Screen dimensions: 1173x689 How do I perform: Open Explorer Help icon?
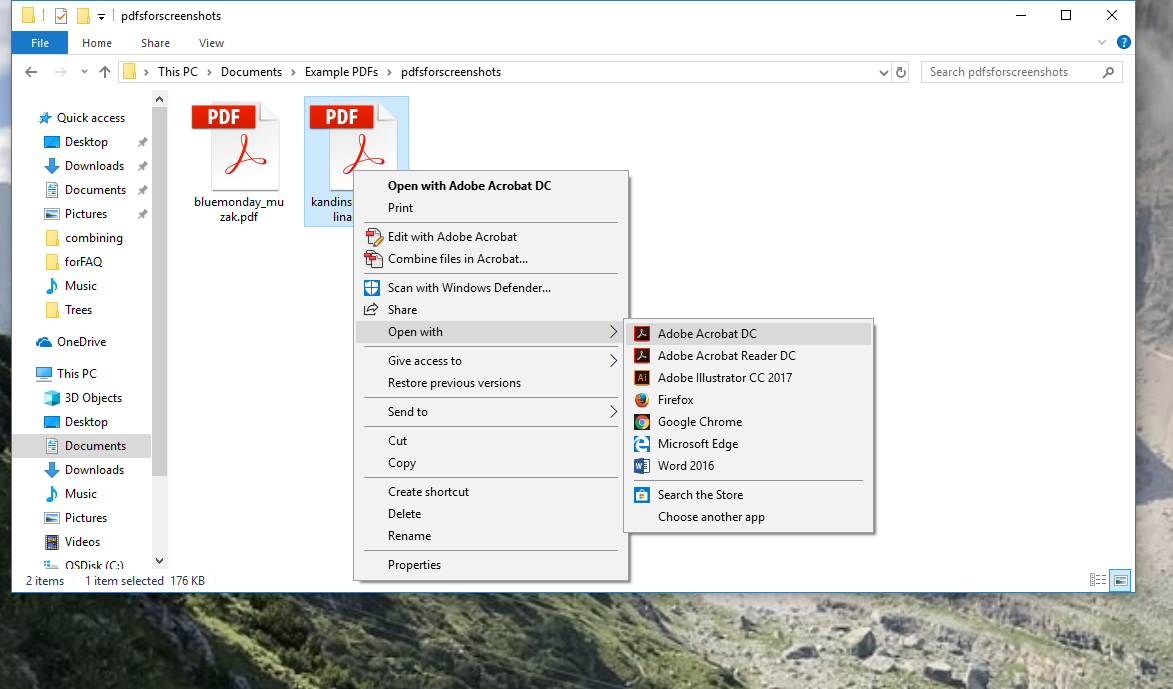(1123, 43)
